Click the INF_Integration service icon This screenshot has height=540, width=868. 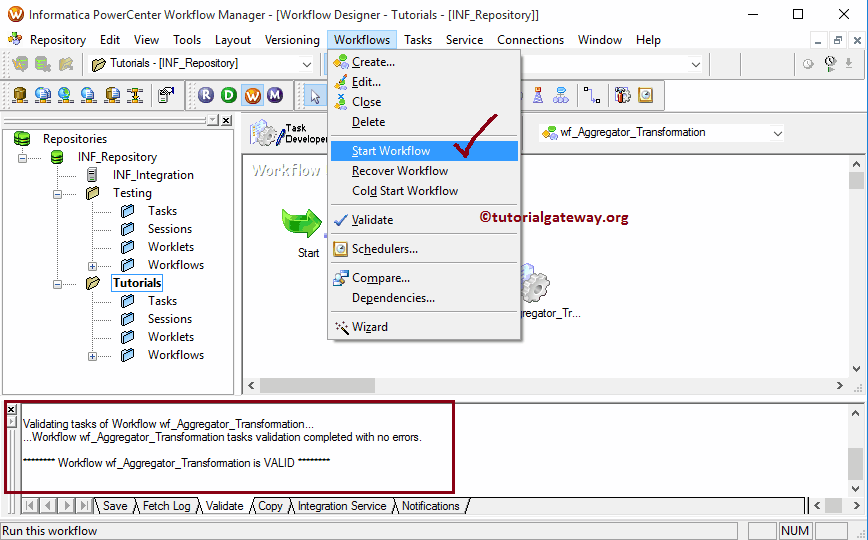[92, 175]
